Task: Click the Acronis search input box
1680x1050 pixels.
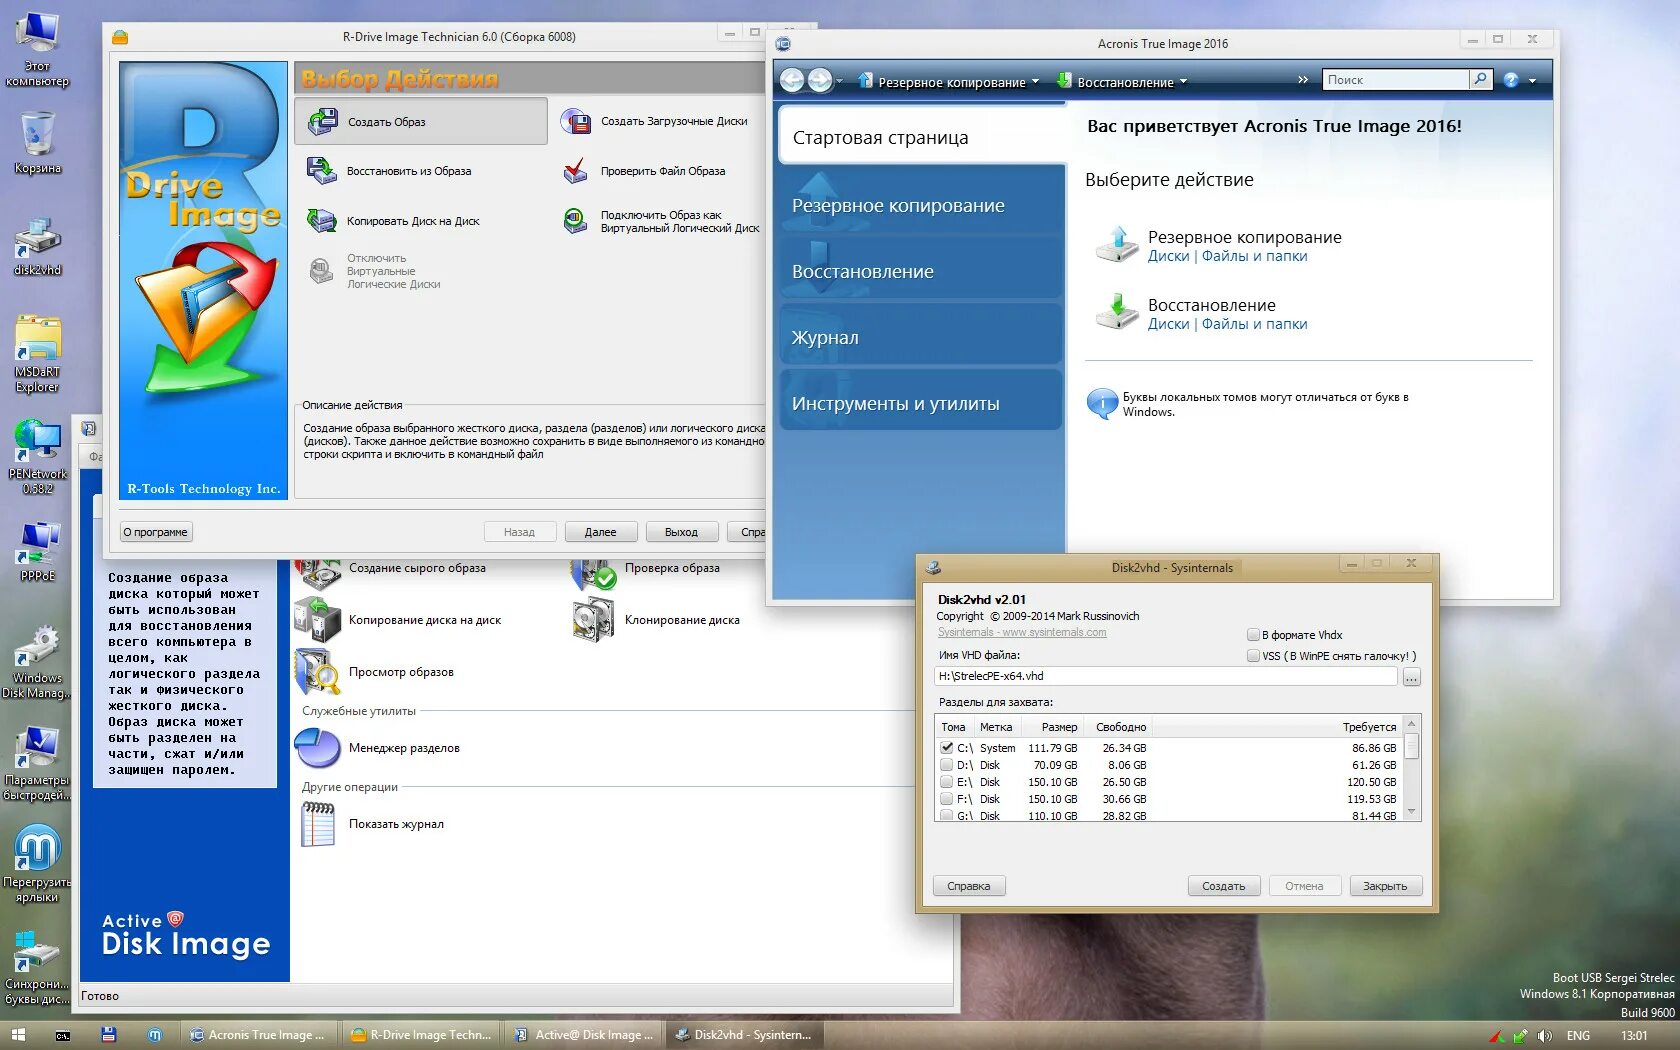Action: coord(1395,80)
